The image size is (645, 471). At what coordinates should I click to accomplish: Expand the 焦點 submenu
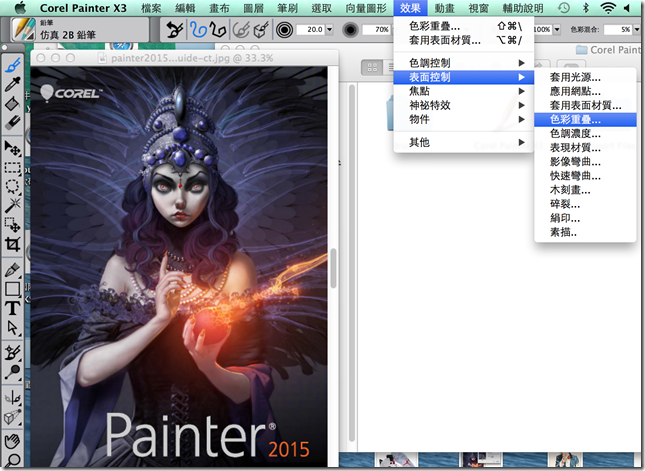click(464, 91)
